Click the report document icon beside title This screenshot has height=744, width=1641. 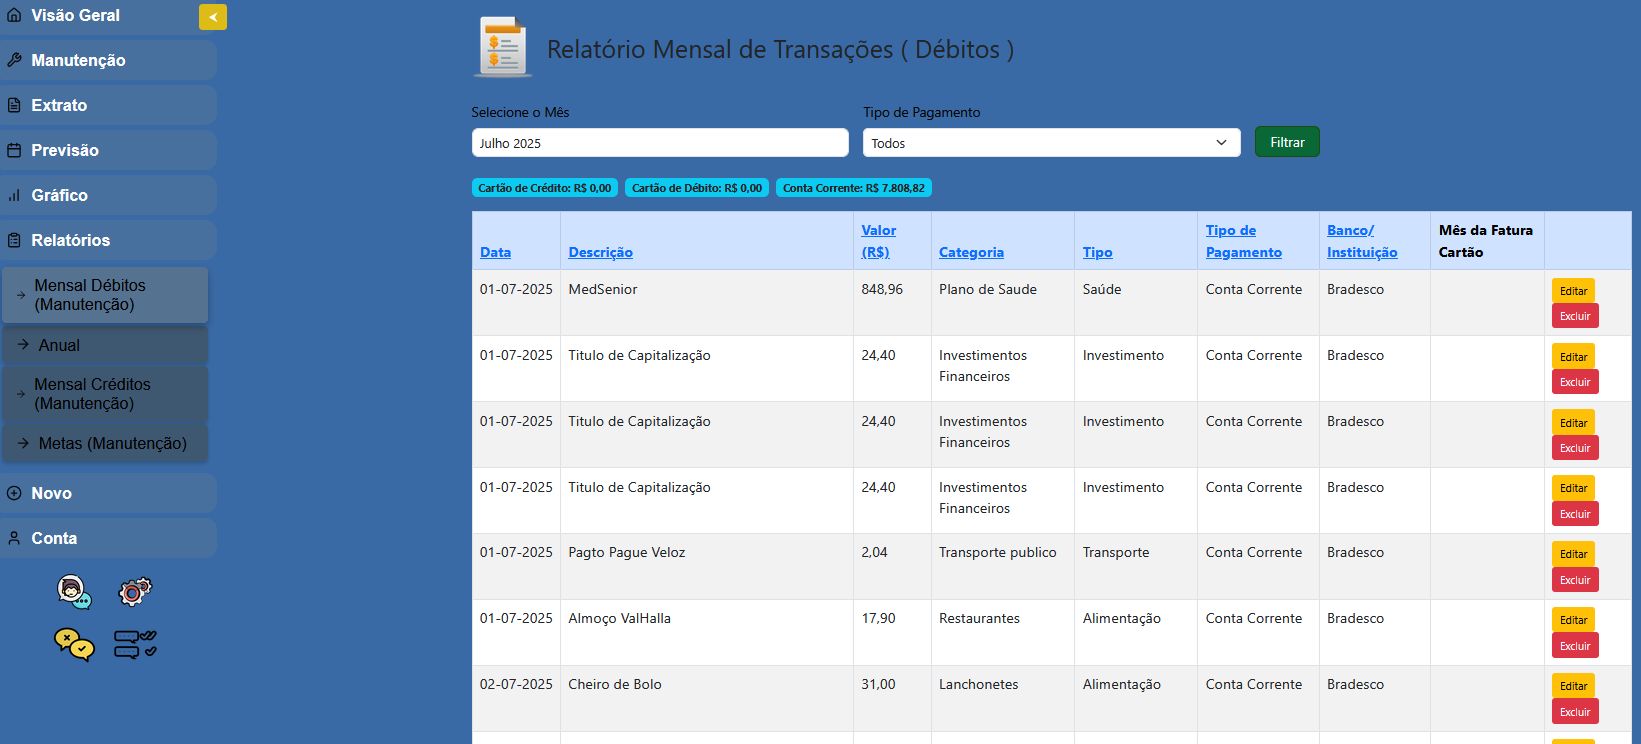tap(502, 48)
